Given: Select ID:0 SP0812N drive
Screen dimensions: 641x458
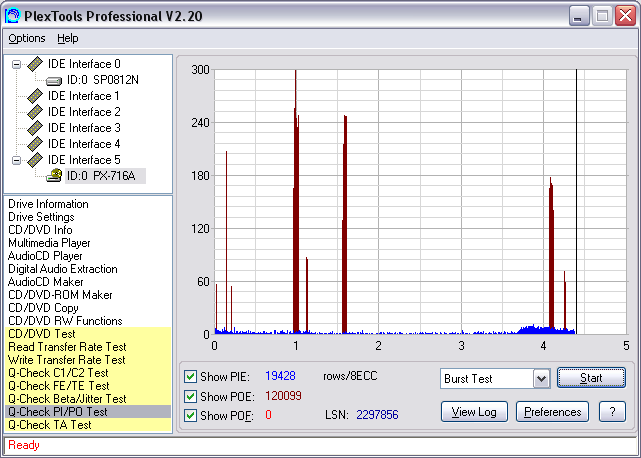Looking at the screenshot, I should (103, 80).
